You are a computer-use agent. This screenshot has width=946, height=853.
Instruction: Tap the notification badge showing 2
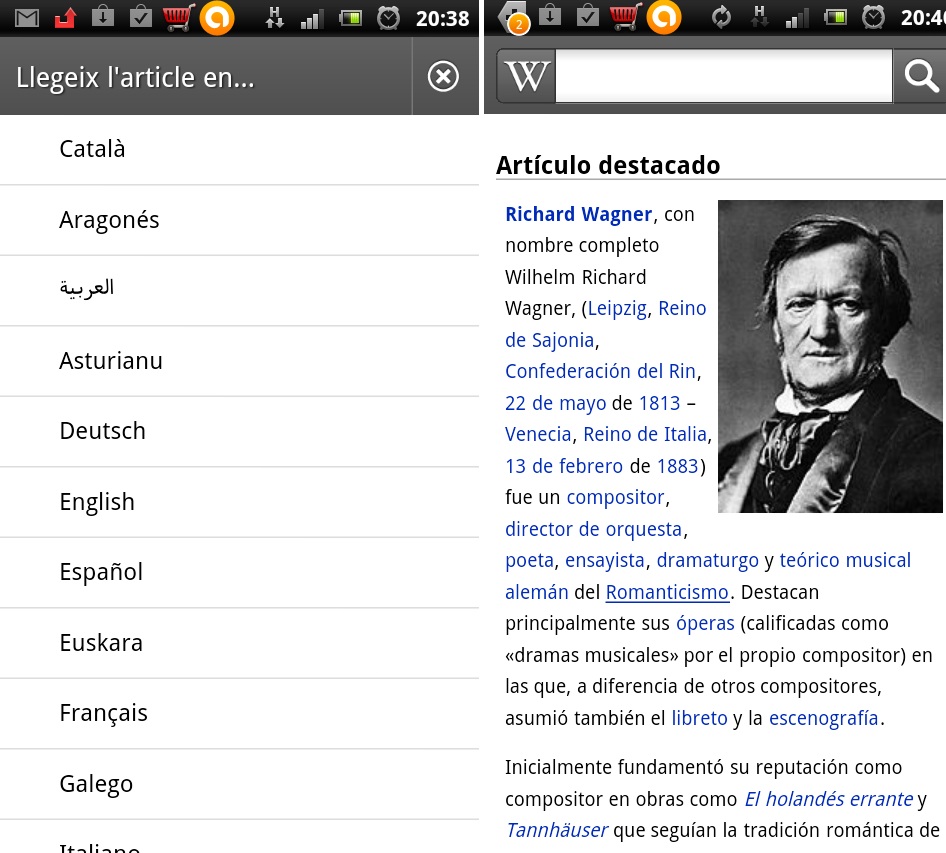pyautogui.click(x=518, y=25)
